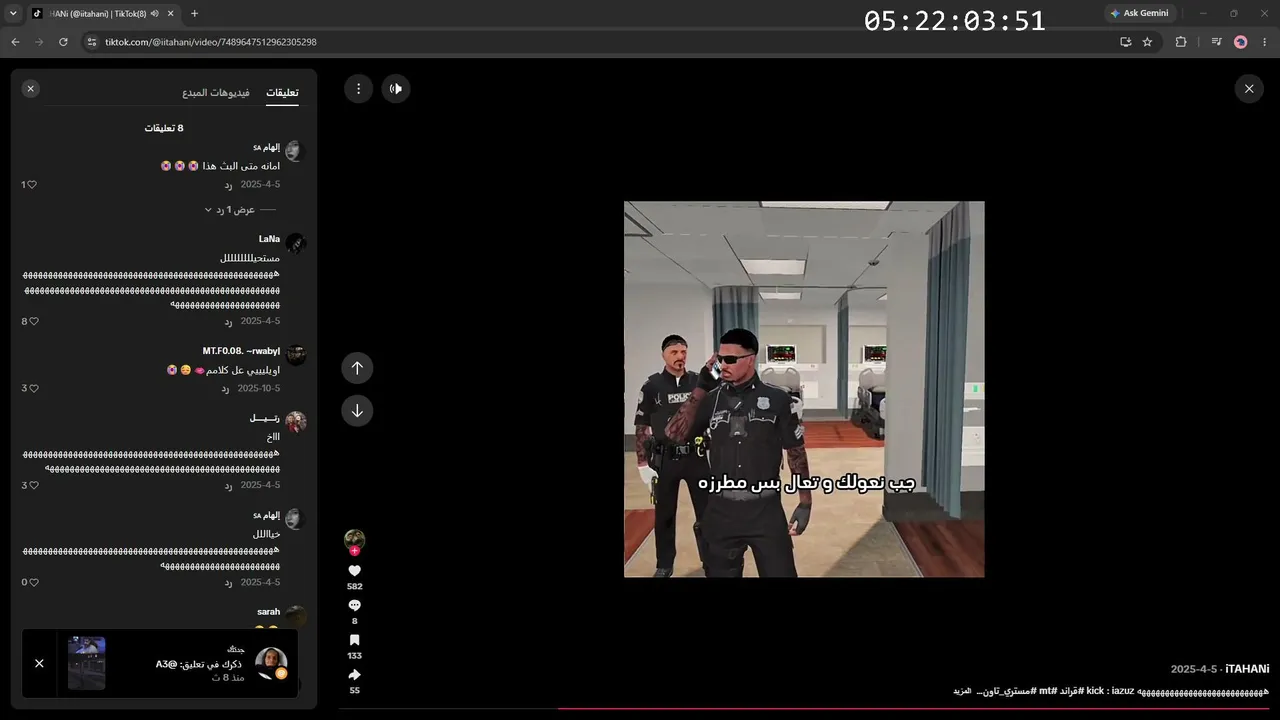Open profile avatar beside the 'خيااللل' comment
Screen dimensions: 1280x720
(294, 518)
